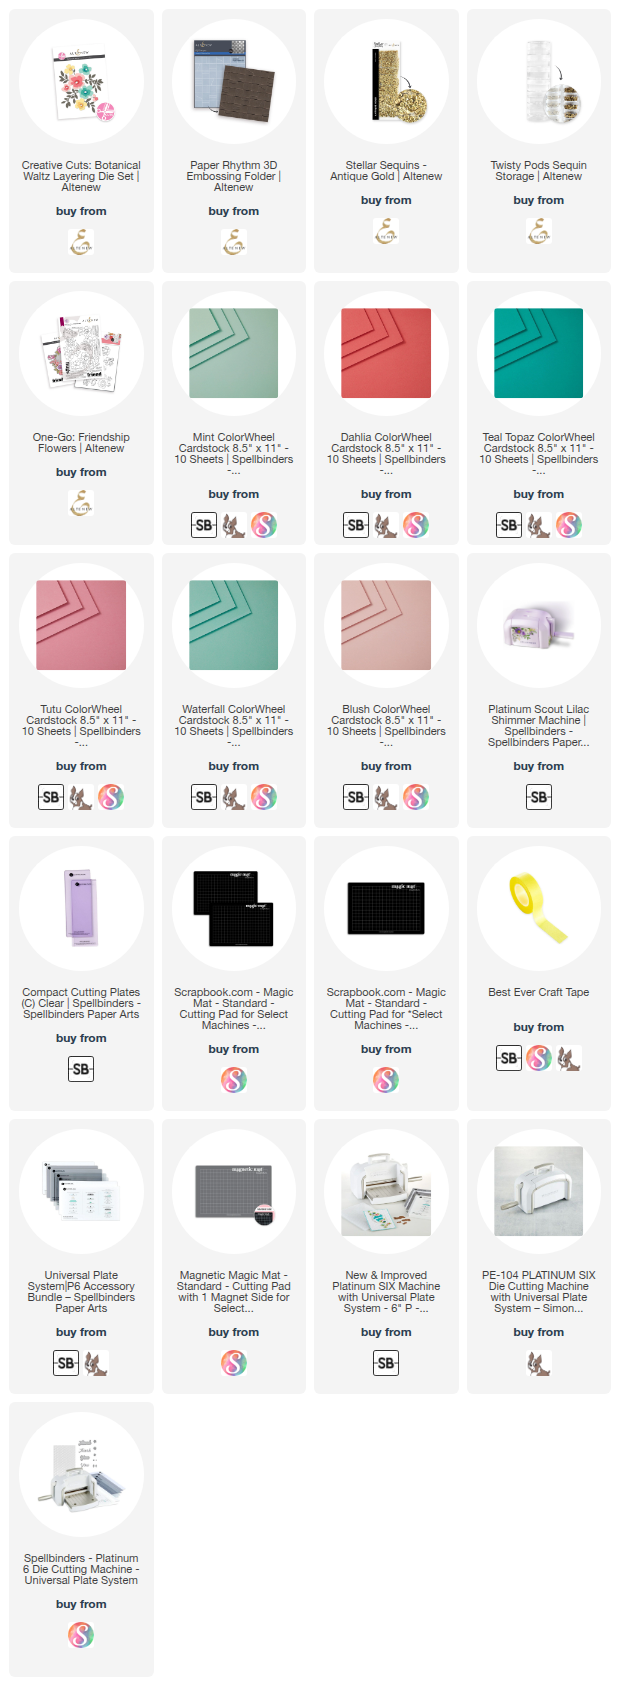Open Scrapbook.com icon under Blush ColorWheel Cardstock
This screenshot has height=1698, width=620.
[416, 797]
